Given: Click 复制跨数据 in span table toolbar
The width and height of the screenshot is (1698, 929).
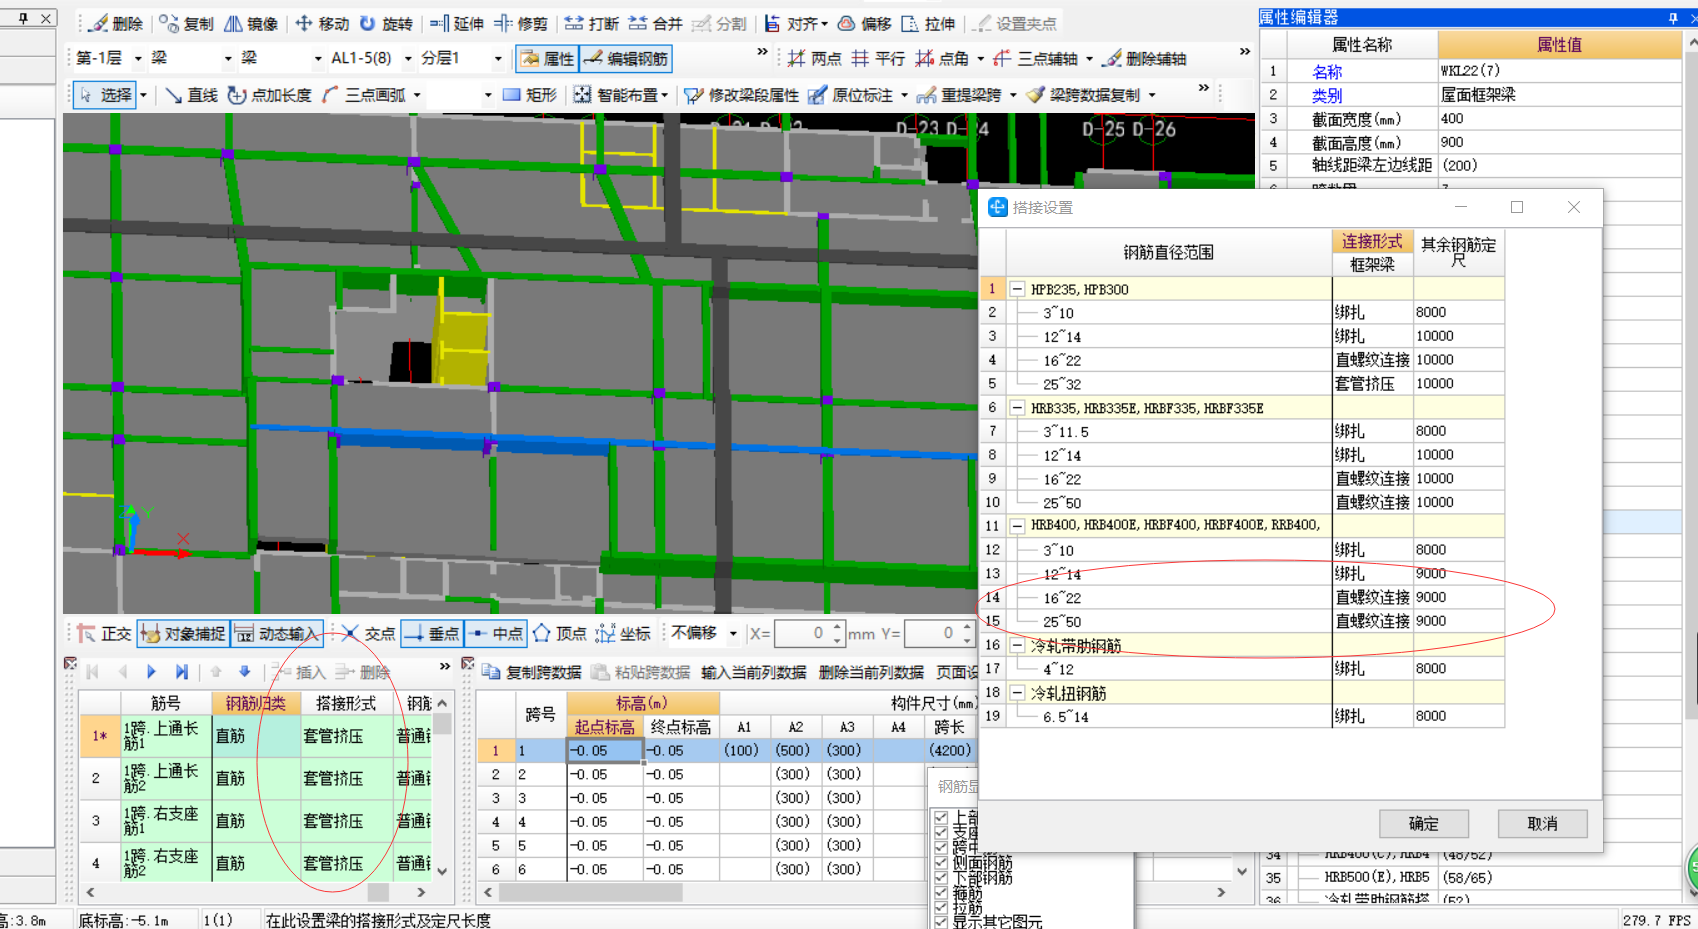Looking at the screenshot, I should coord(532,672).
